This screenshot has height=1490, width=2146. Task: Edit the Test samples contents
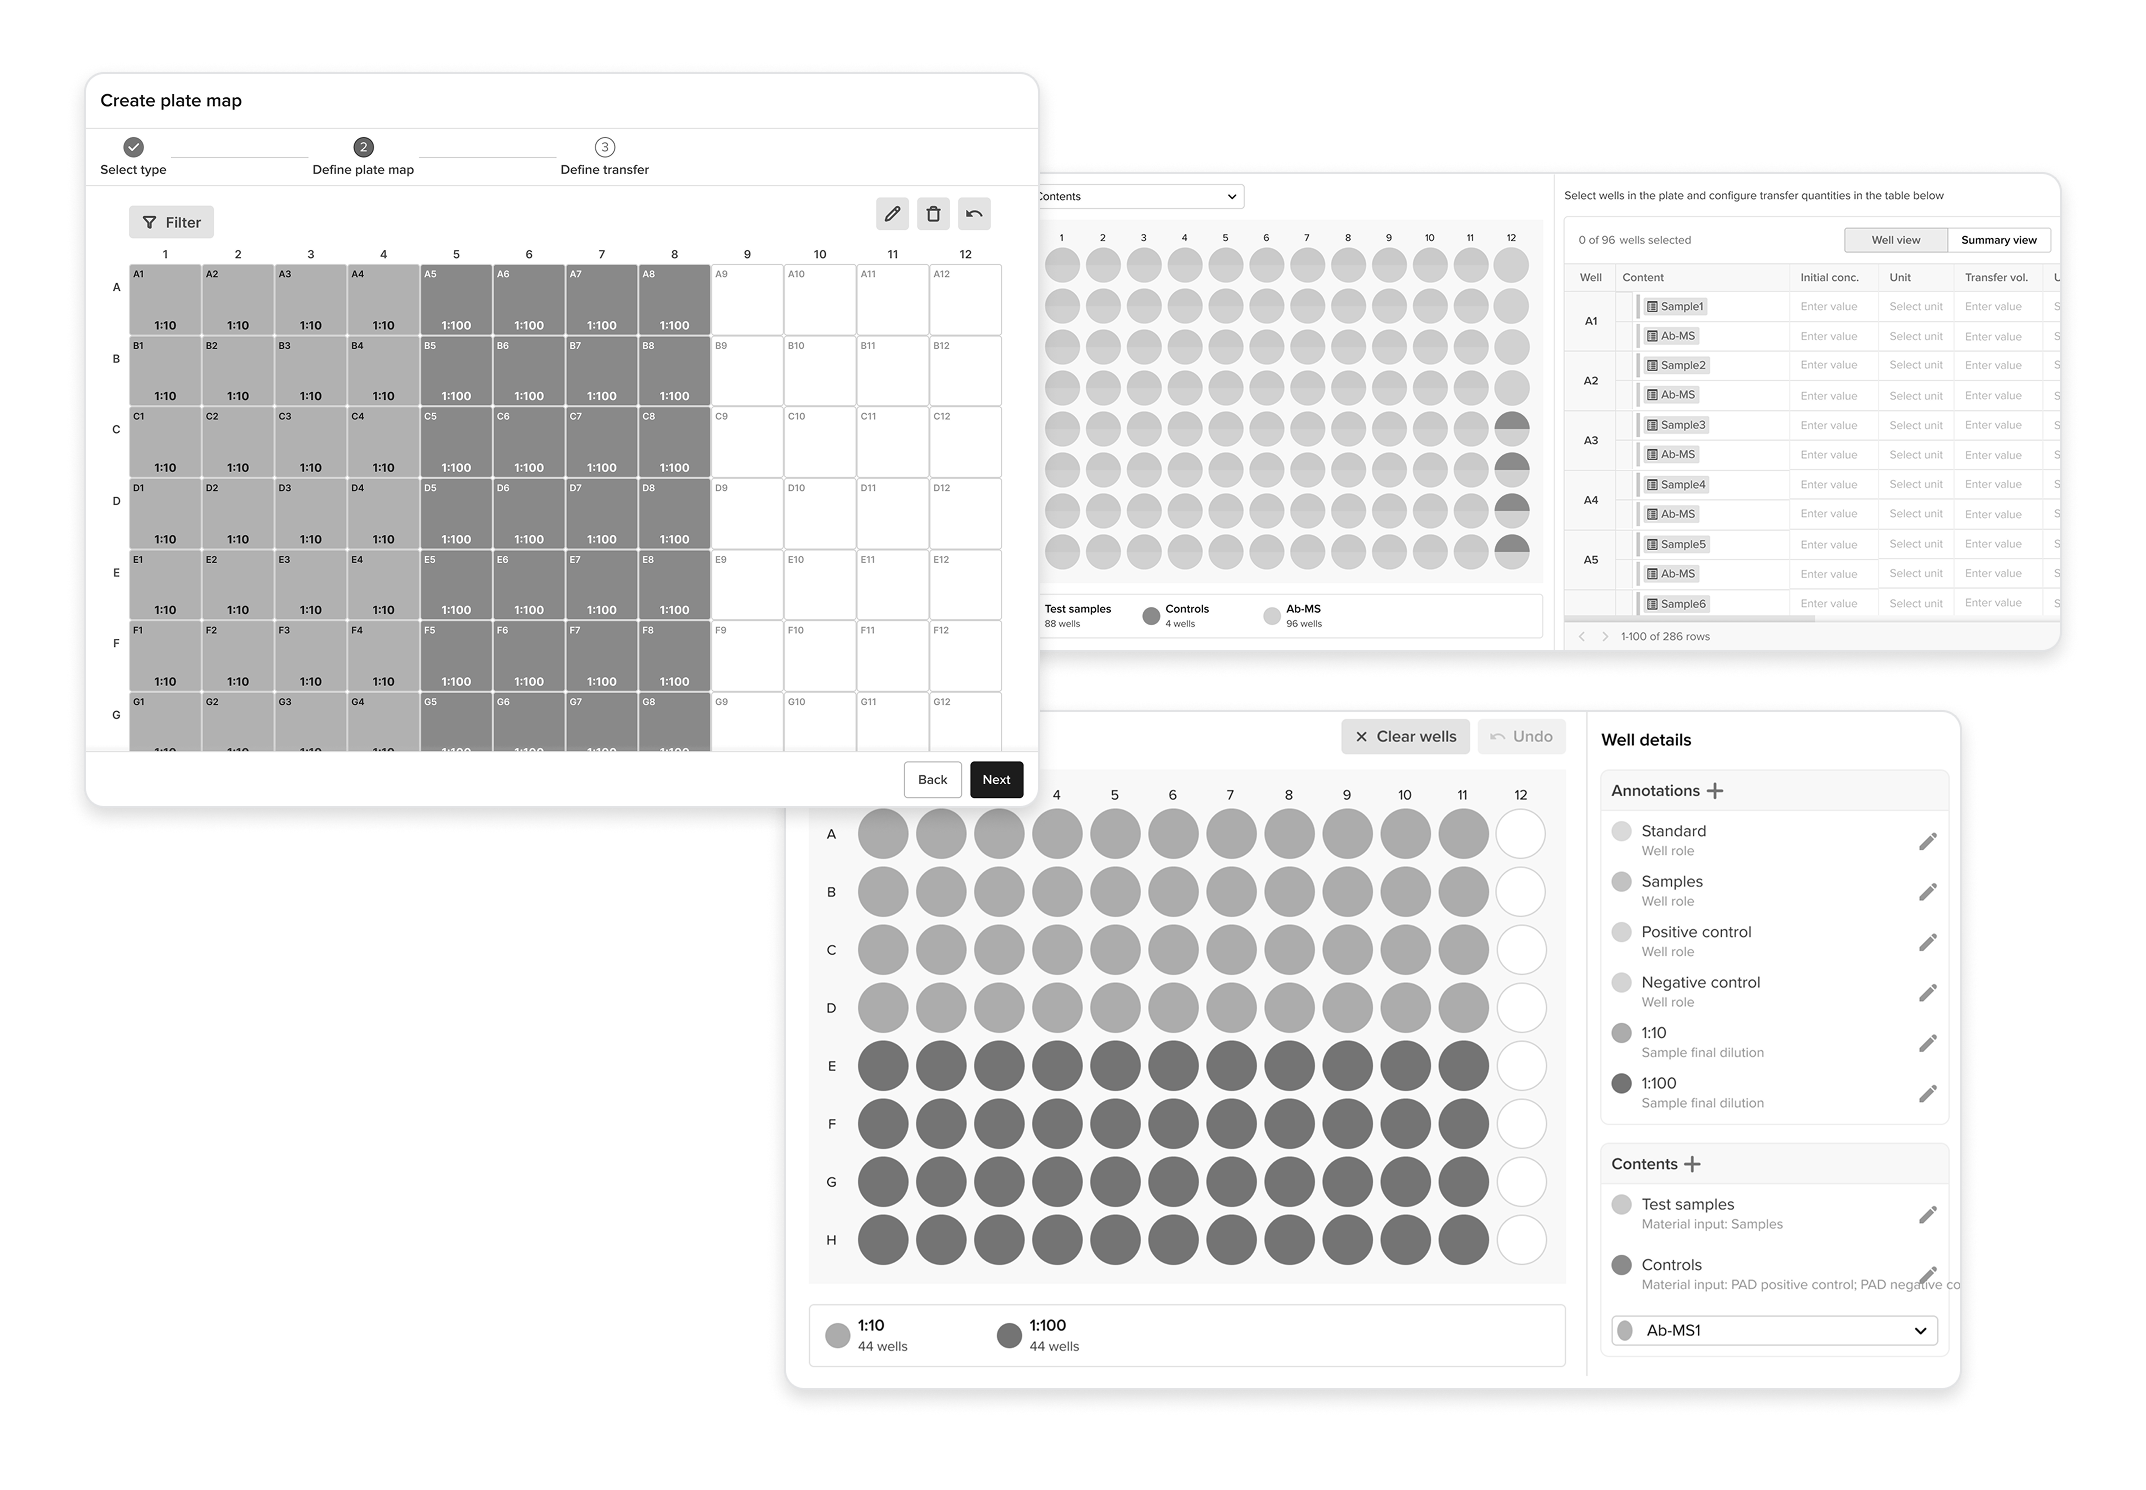[1928, 1214]
